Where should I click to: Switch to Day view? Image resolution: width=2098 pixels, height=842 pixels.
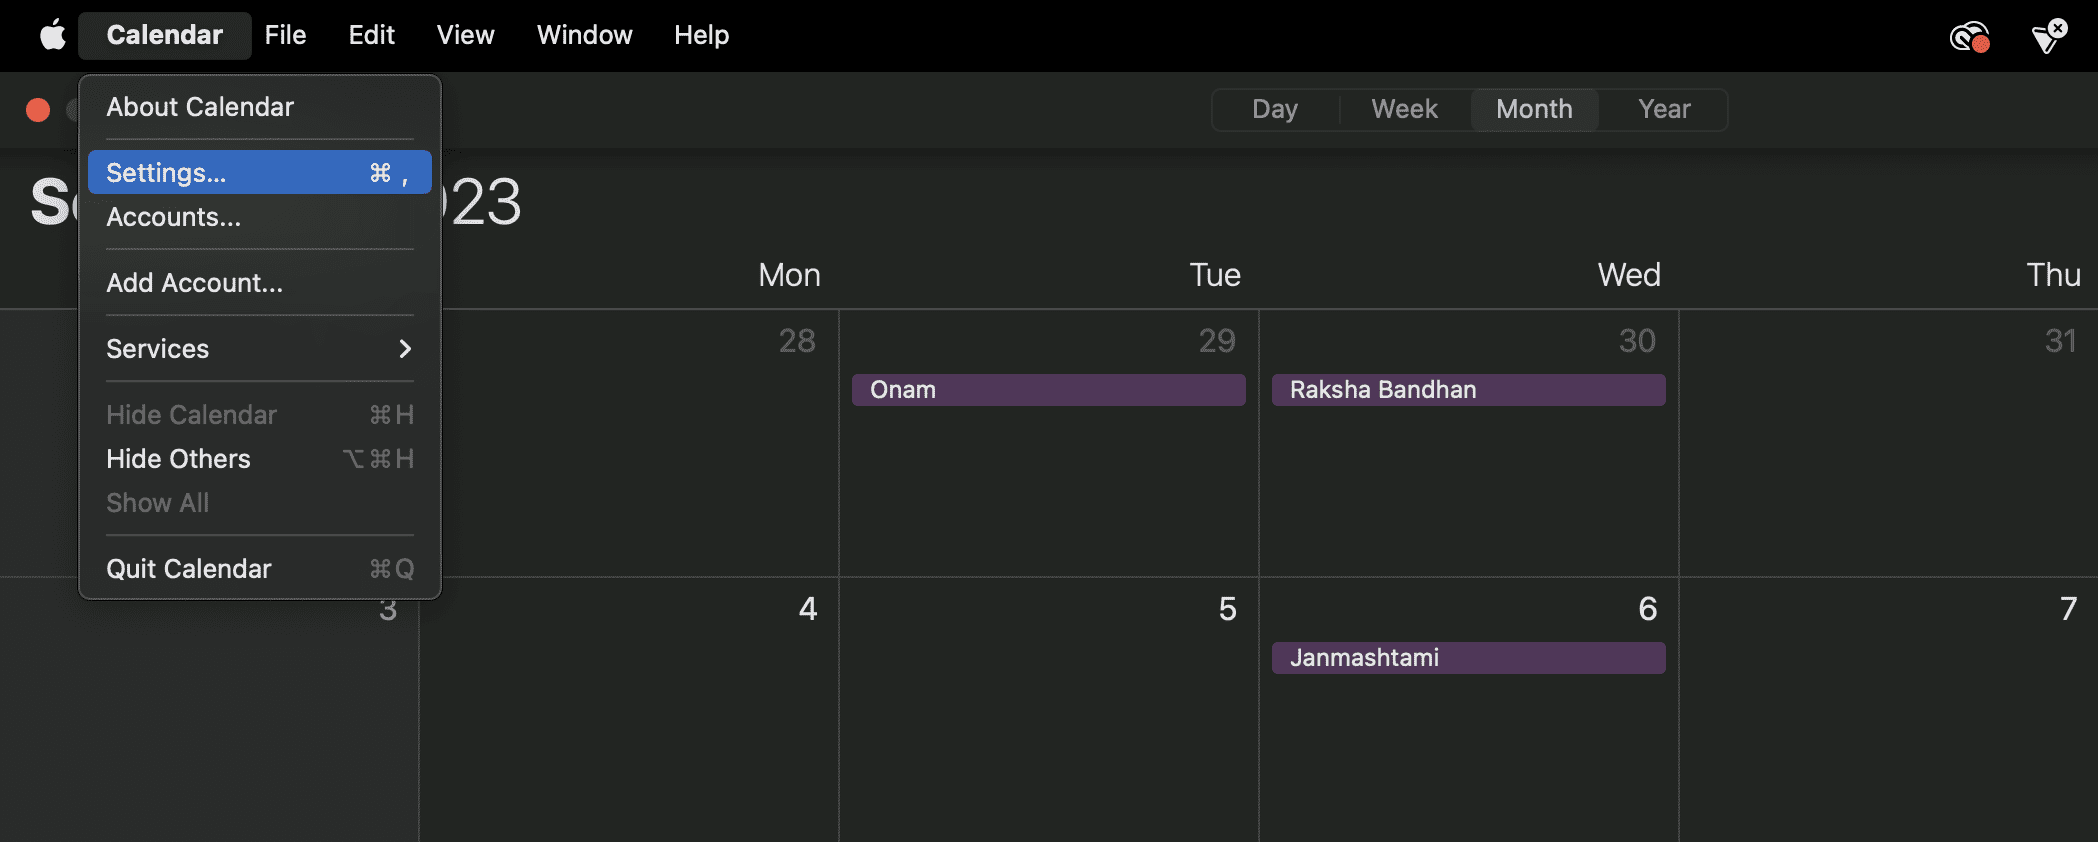coord(1275,109)
